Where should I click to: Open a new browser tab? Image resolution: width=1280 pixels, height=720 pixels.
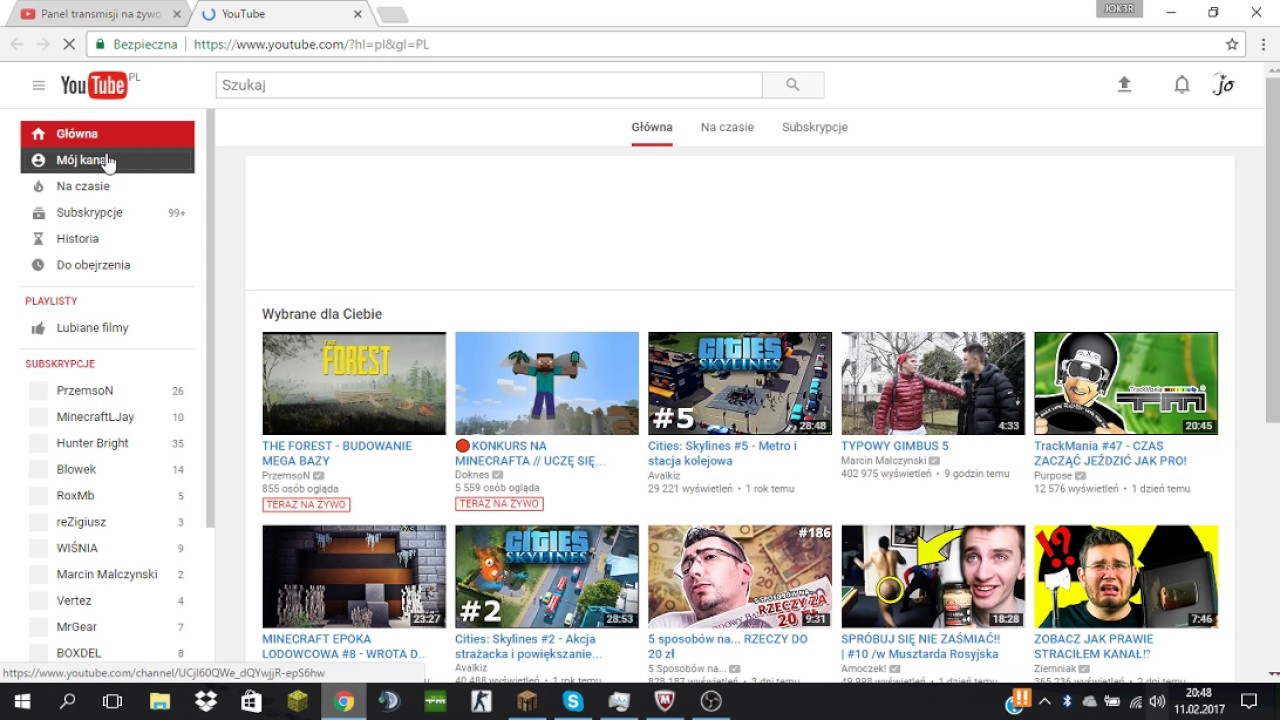click(392, 14)
